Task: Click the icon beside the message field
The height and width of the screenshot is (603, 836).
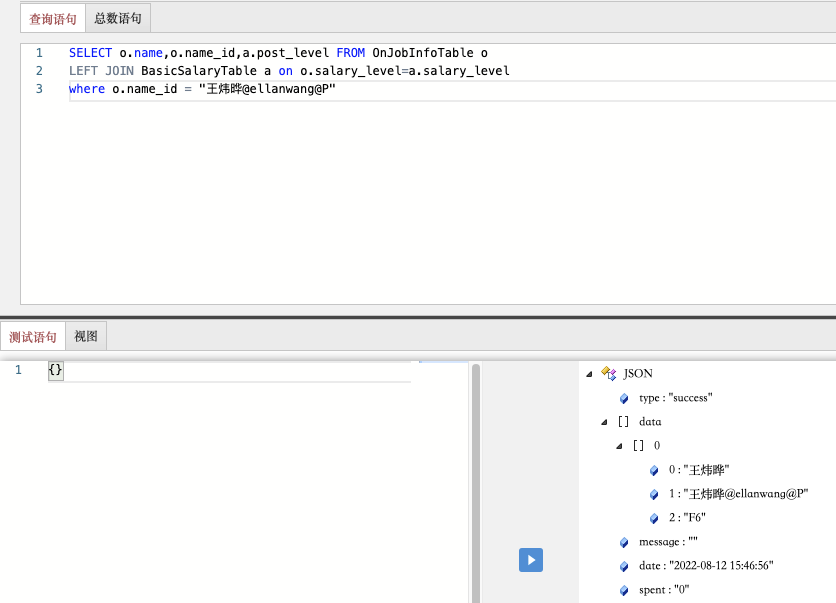Action: [624, 542]
